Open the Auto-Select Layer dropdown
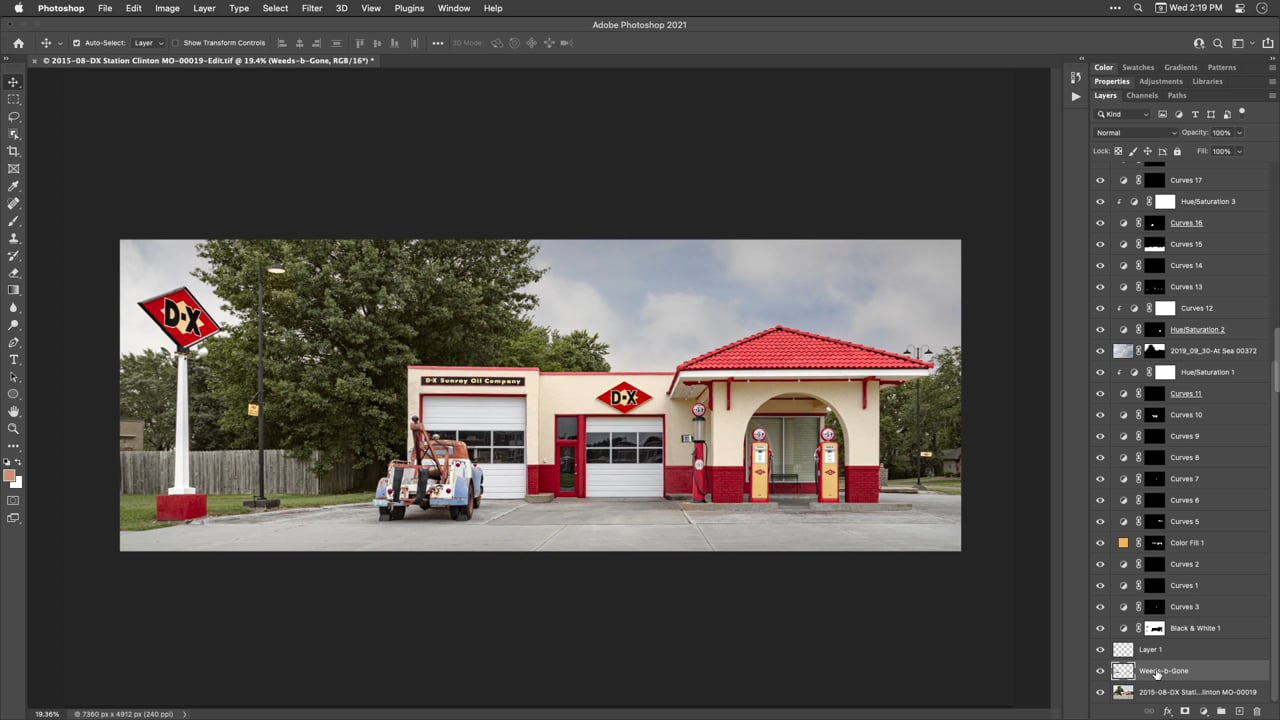Image resolution: width=1280 pixels, height=720 pixels. pos(148,43)
